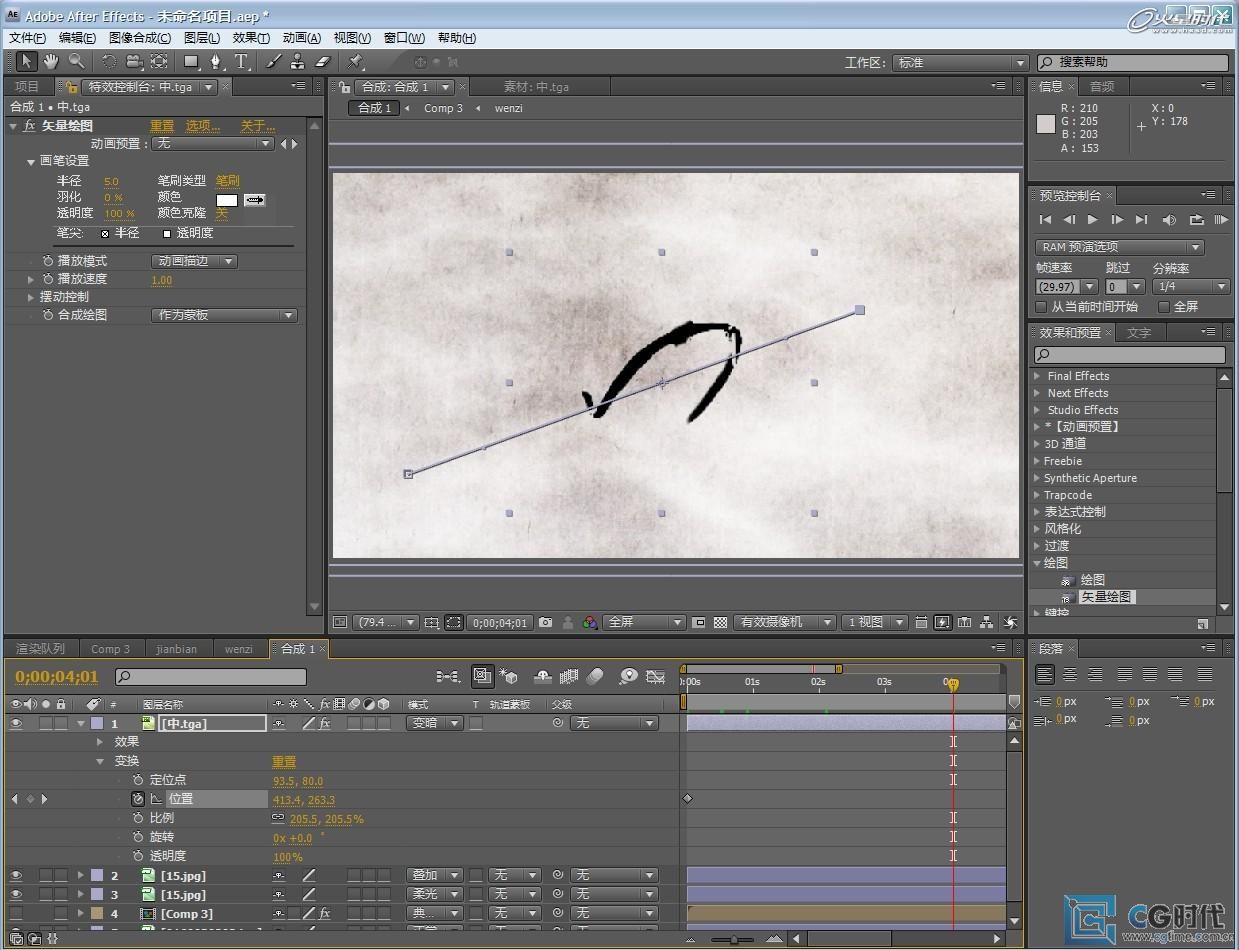Hide layer 1 中.tga with eye icon

16,723
